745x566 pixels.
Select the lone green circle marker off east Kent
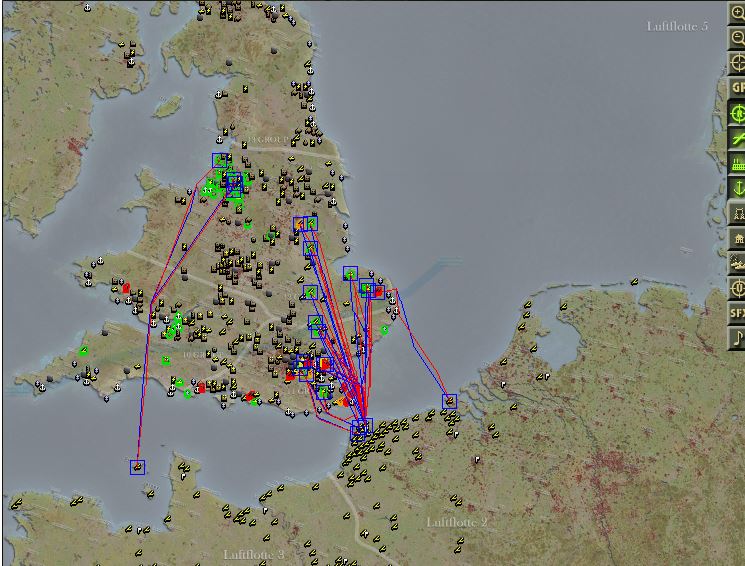384,330
